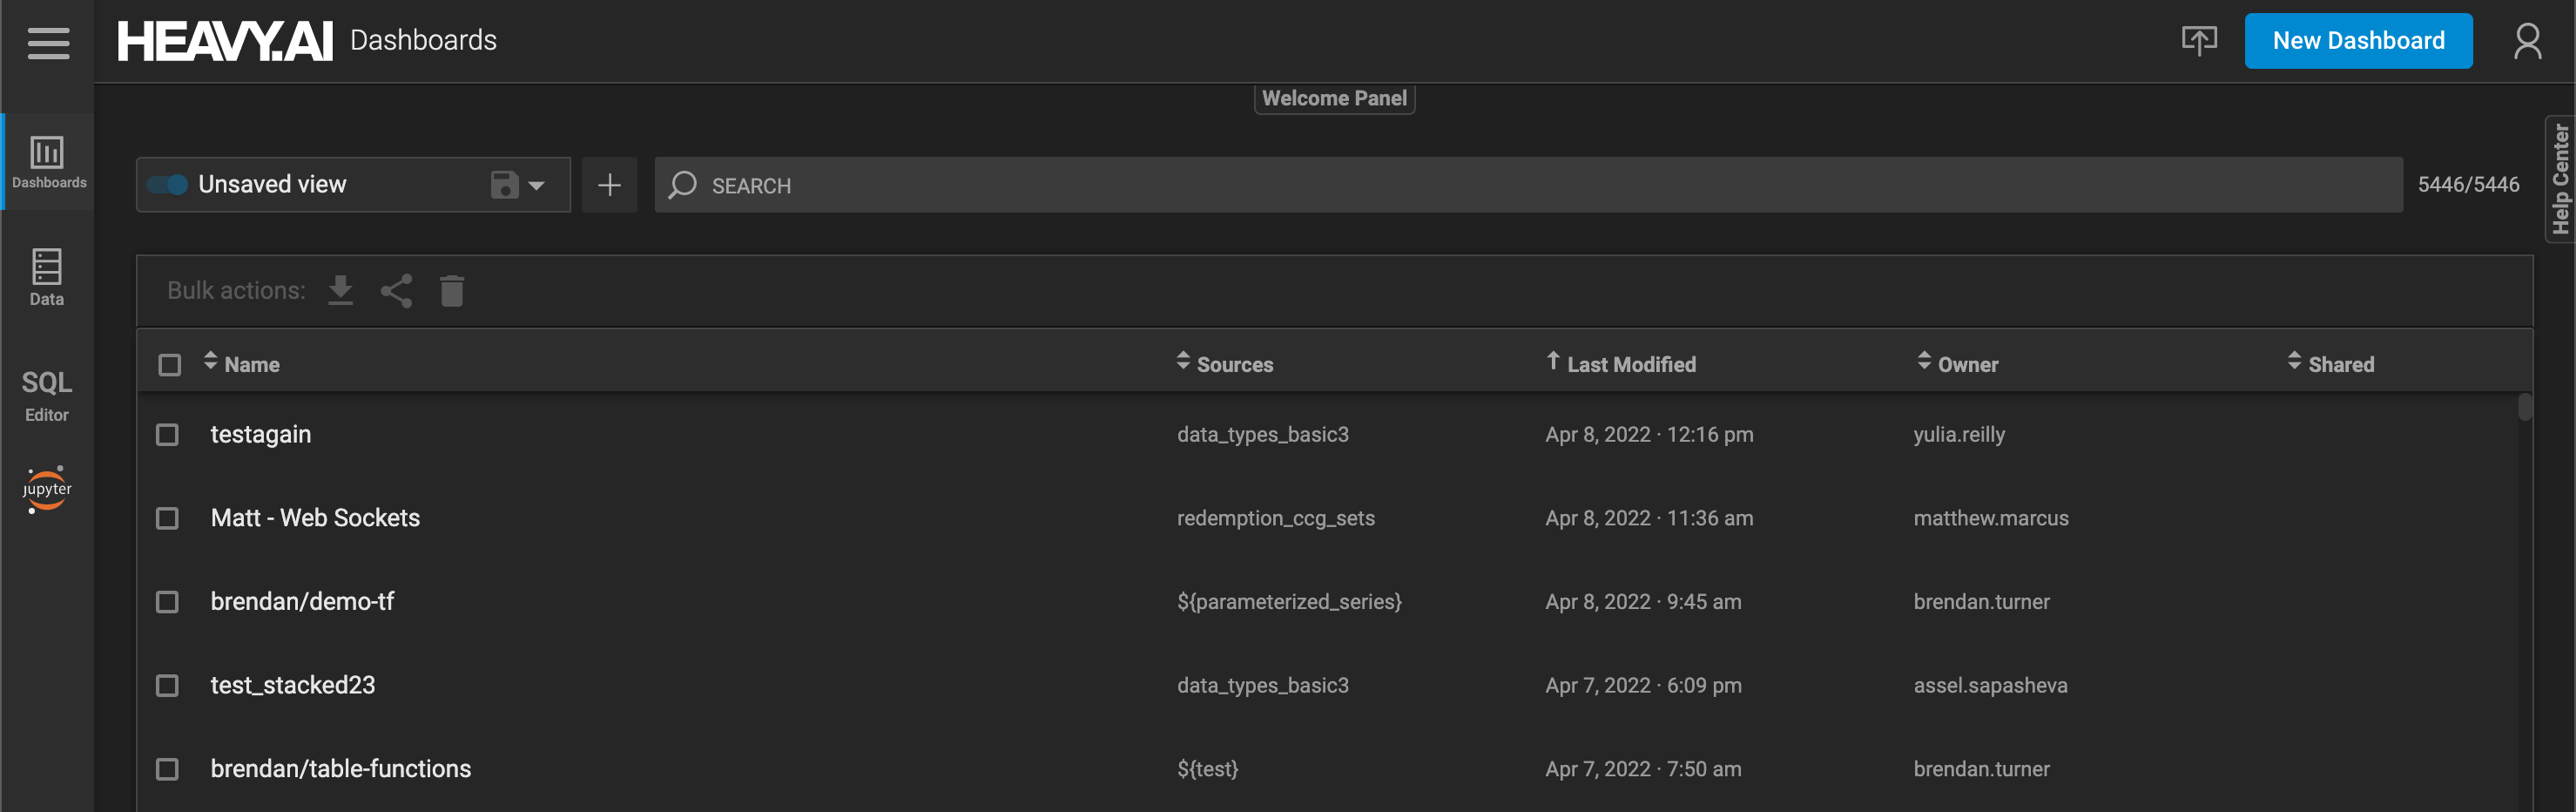Open the user profile icon
Viewport: 2576px width, 812px height.
click(x=2527, y=41)
